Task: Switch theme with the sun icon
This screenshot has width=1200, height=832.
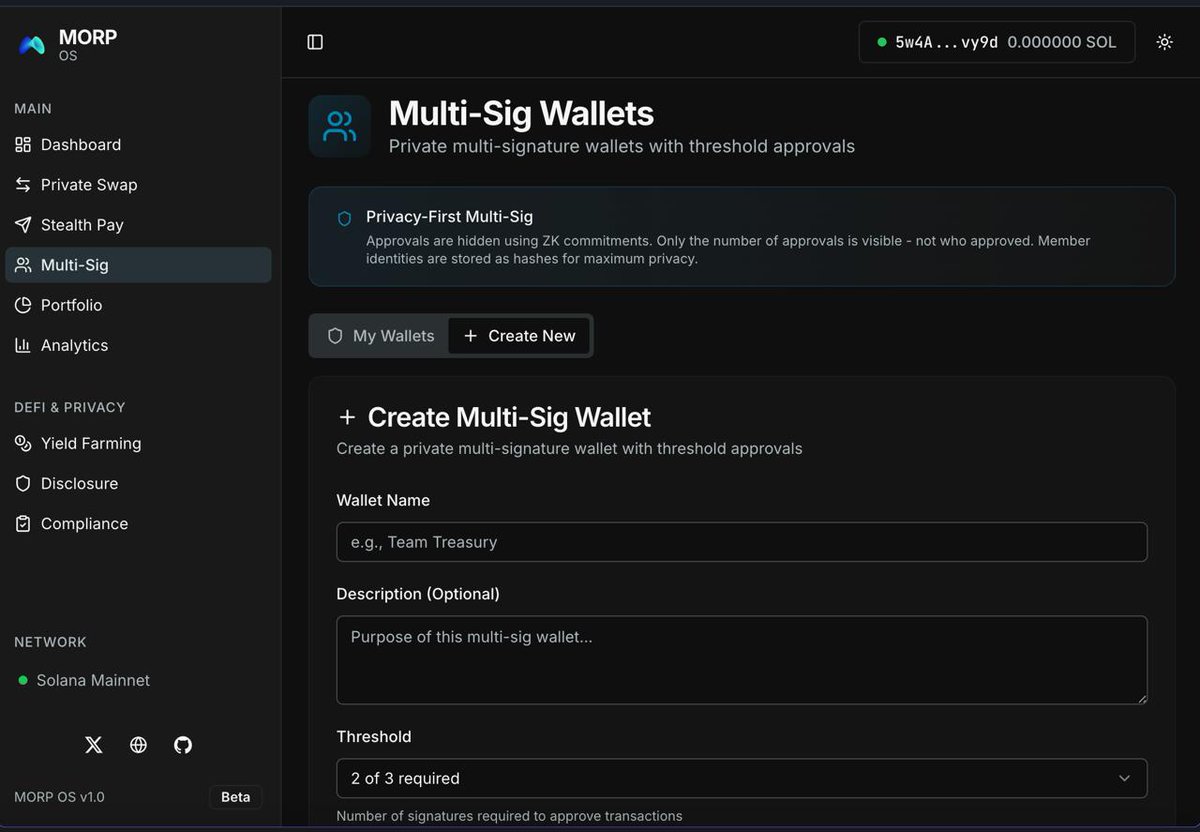Action: [x=1164, y=42]
